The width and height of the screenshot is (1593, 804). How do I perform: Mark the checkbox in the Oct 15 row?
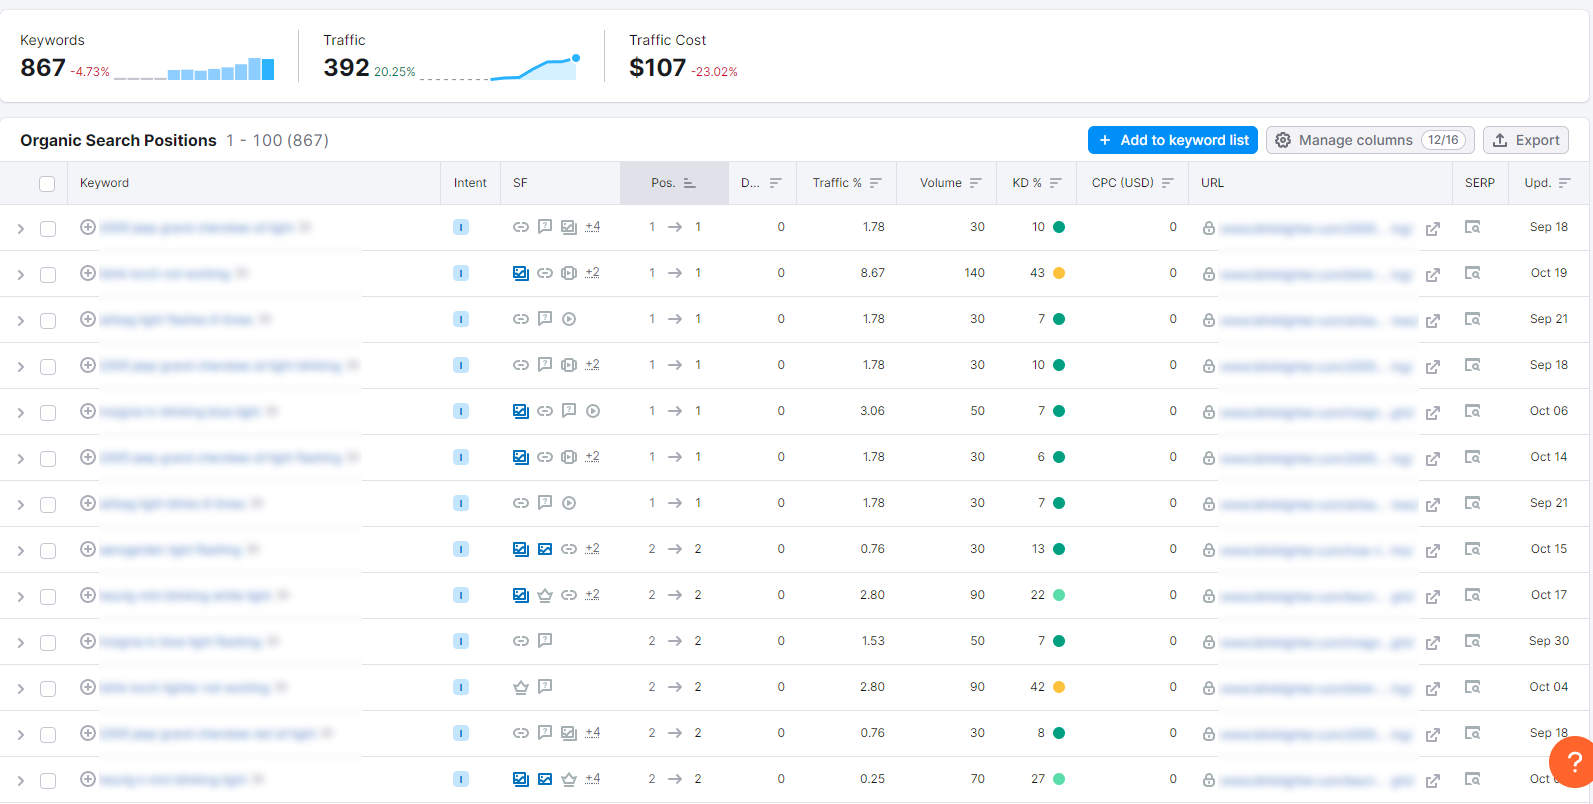(x=48, y=550)
